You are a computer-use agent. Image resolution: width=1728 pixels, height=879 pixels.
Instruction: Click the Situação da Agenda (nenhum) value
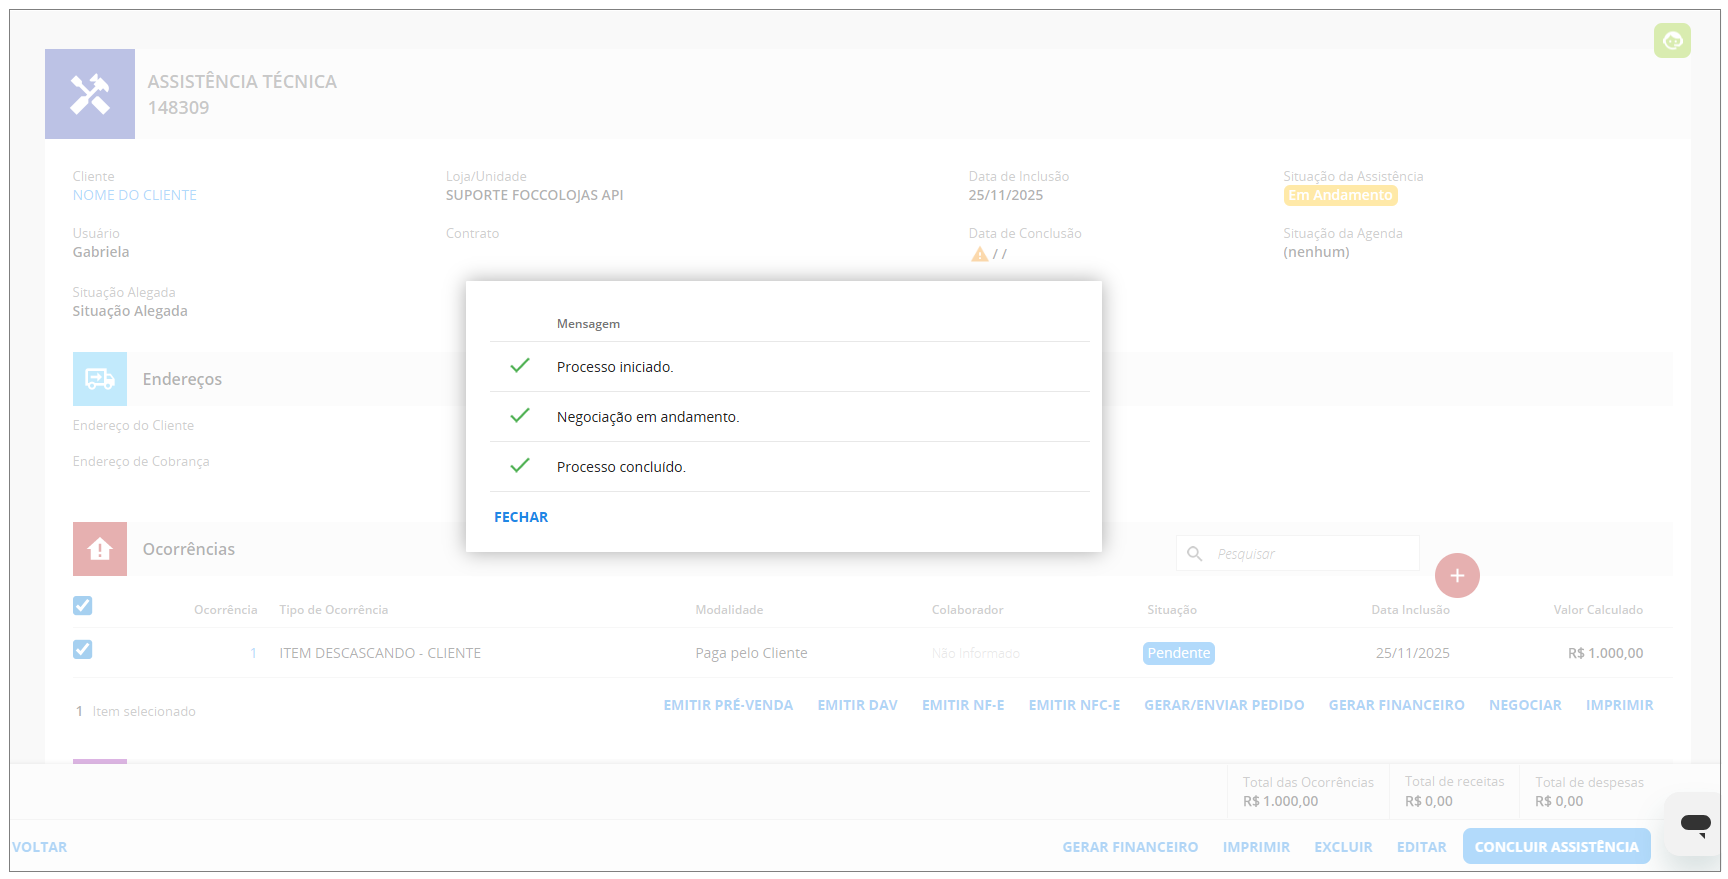(1316, 252)
